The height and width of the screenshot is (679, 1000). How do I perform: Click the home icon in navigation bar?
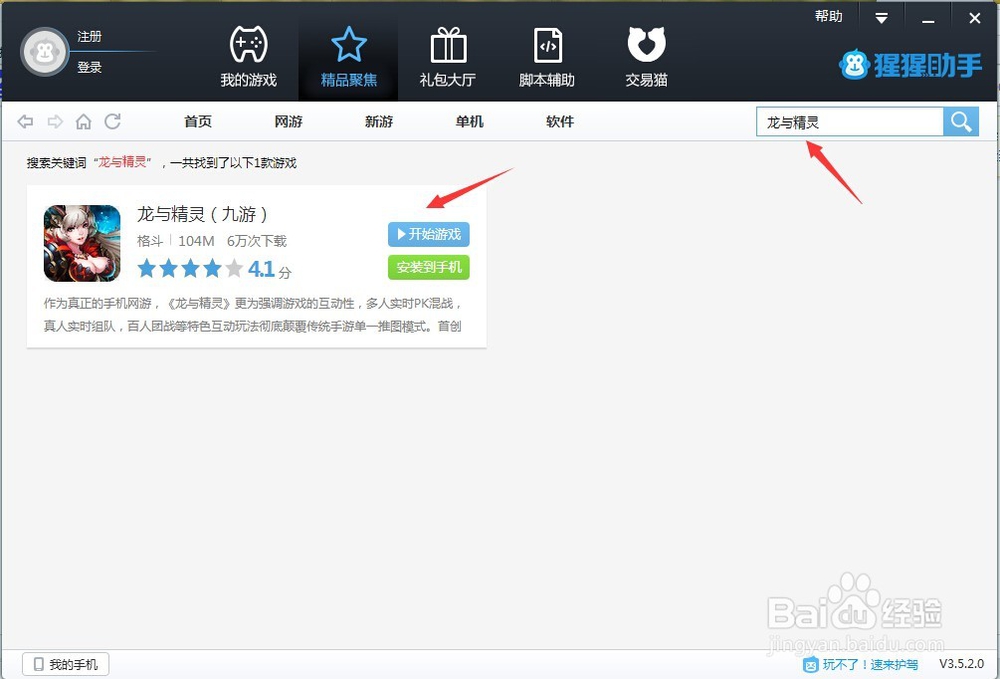(84, 121)
